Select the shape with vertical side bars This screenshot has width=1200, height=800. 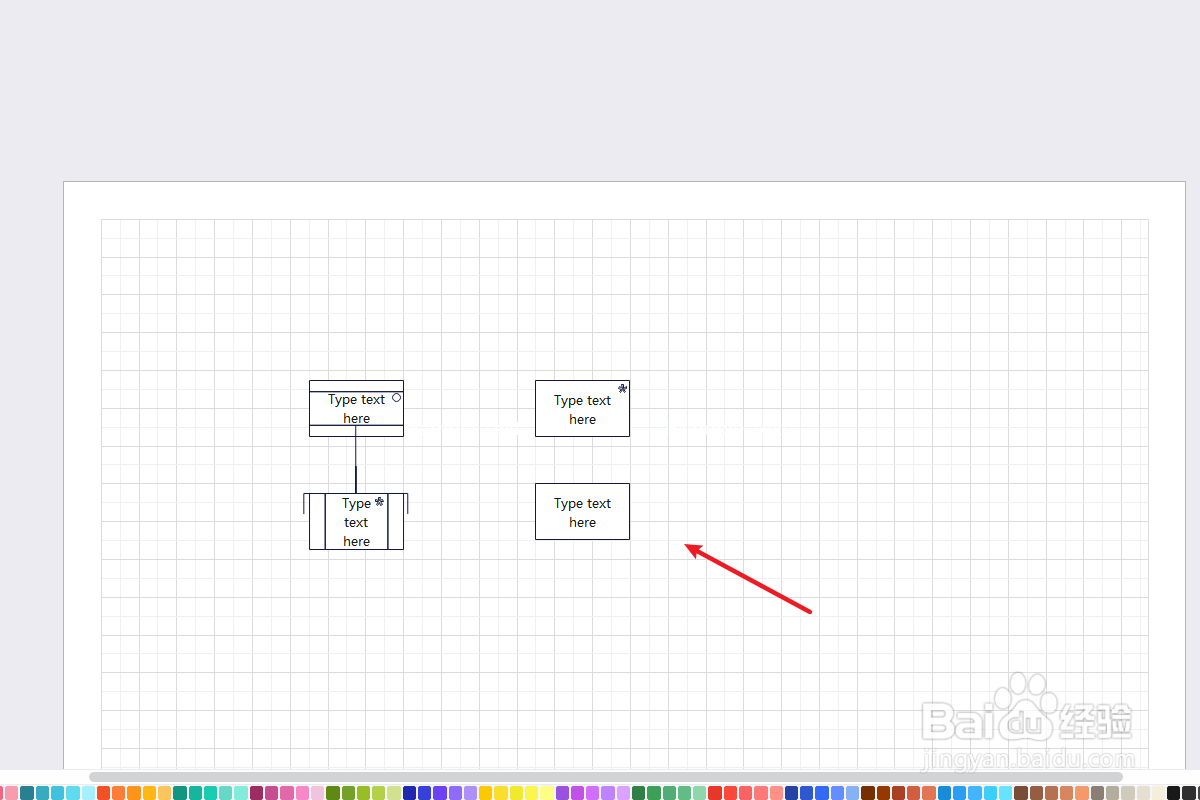(356, 521)
